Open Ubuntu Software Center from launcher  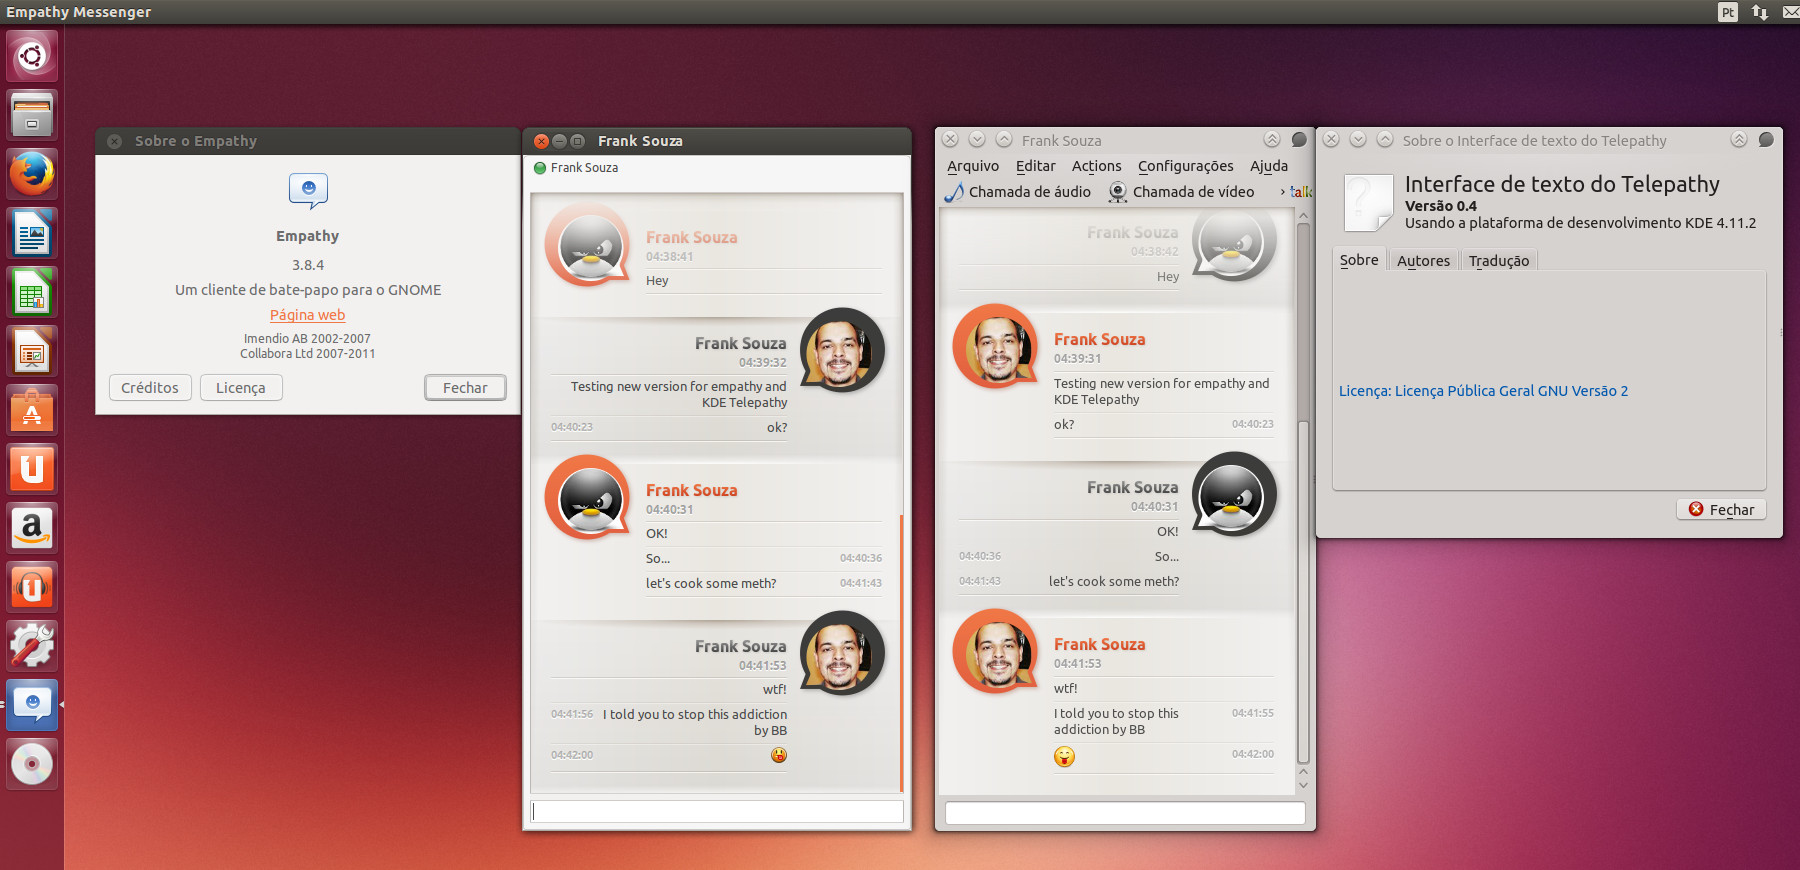(x=32, y=410)
